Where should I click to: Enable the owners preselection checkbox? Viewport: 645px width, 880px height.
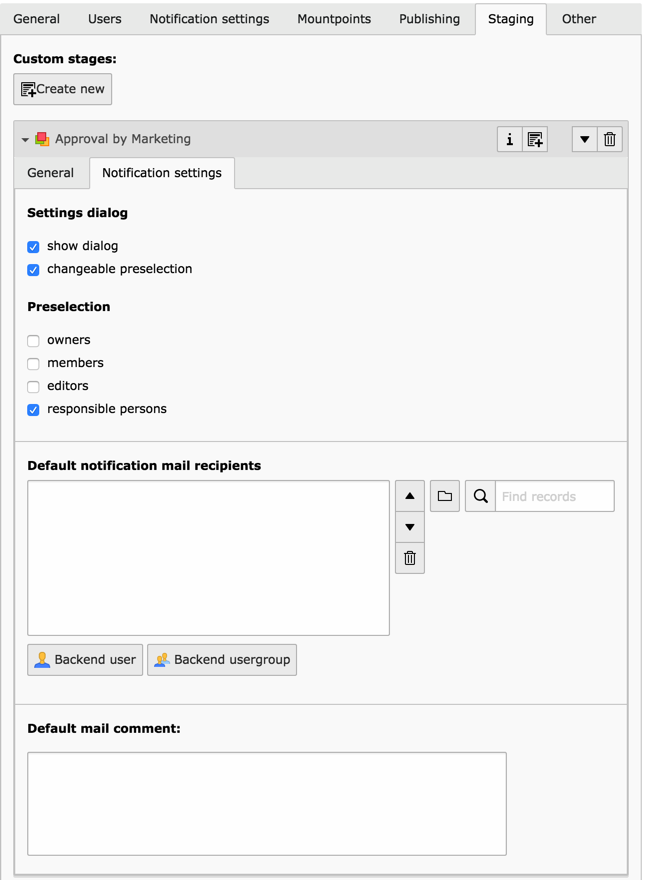(32, 340)
